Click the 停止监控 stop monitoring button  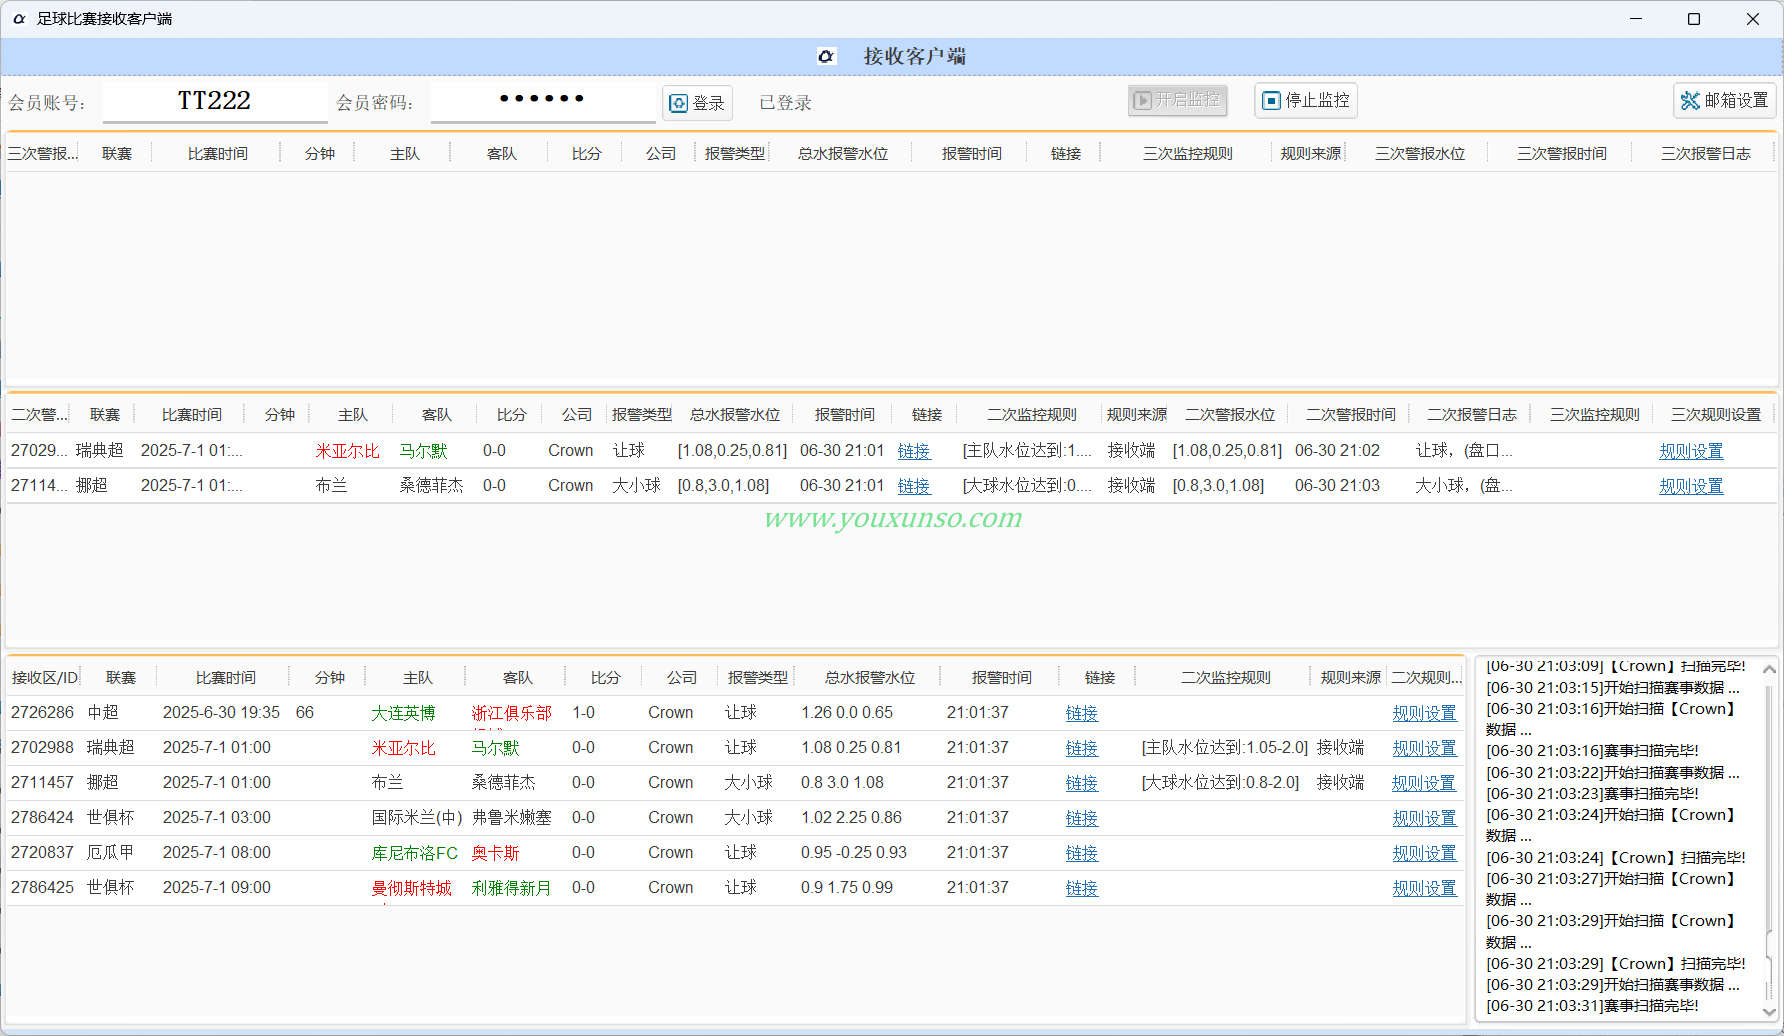(1306, 101)
